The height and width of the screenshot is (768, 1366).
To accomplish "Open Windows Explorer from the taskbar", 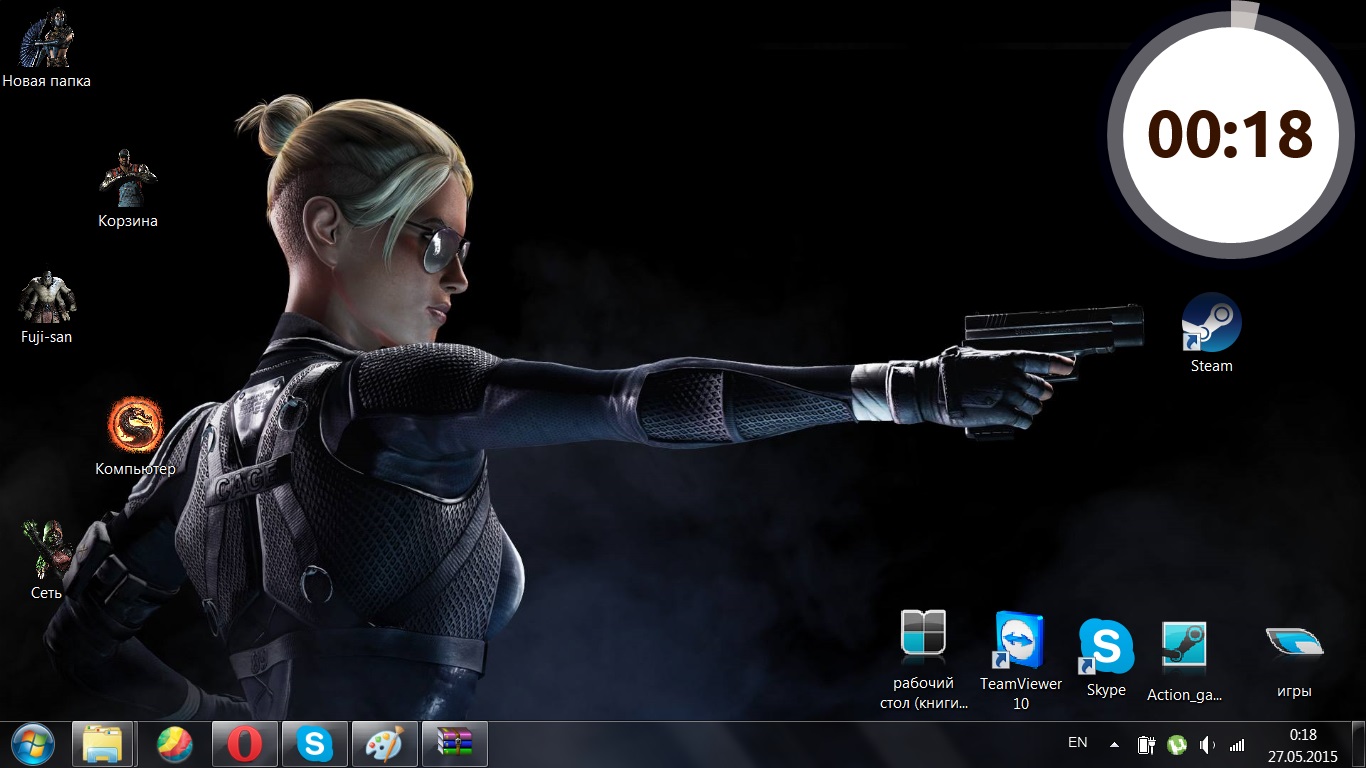I will point(103,744).
